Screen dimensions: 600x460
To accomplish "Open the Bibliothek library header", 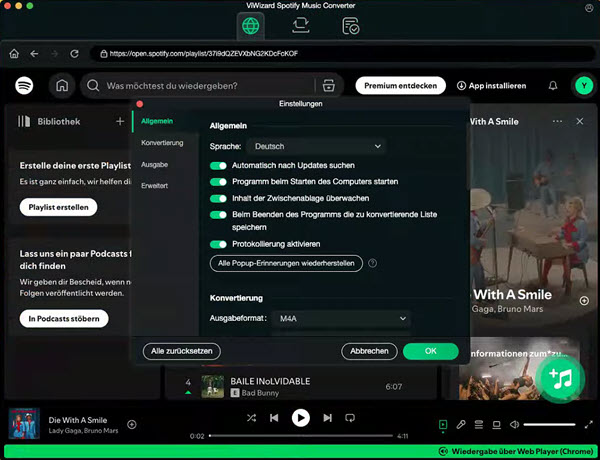I will tap(49, 121).
